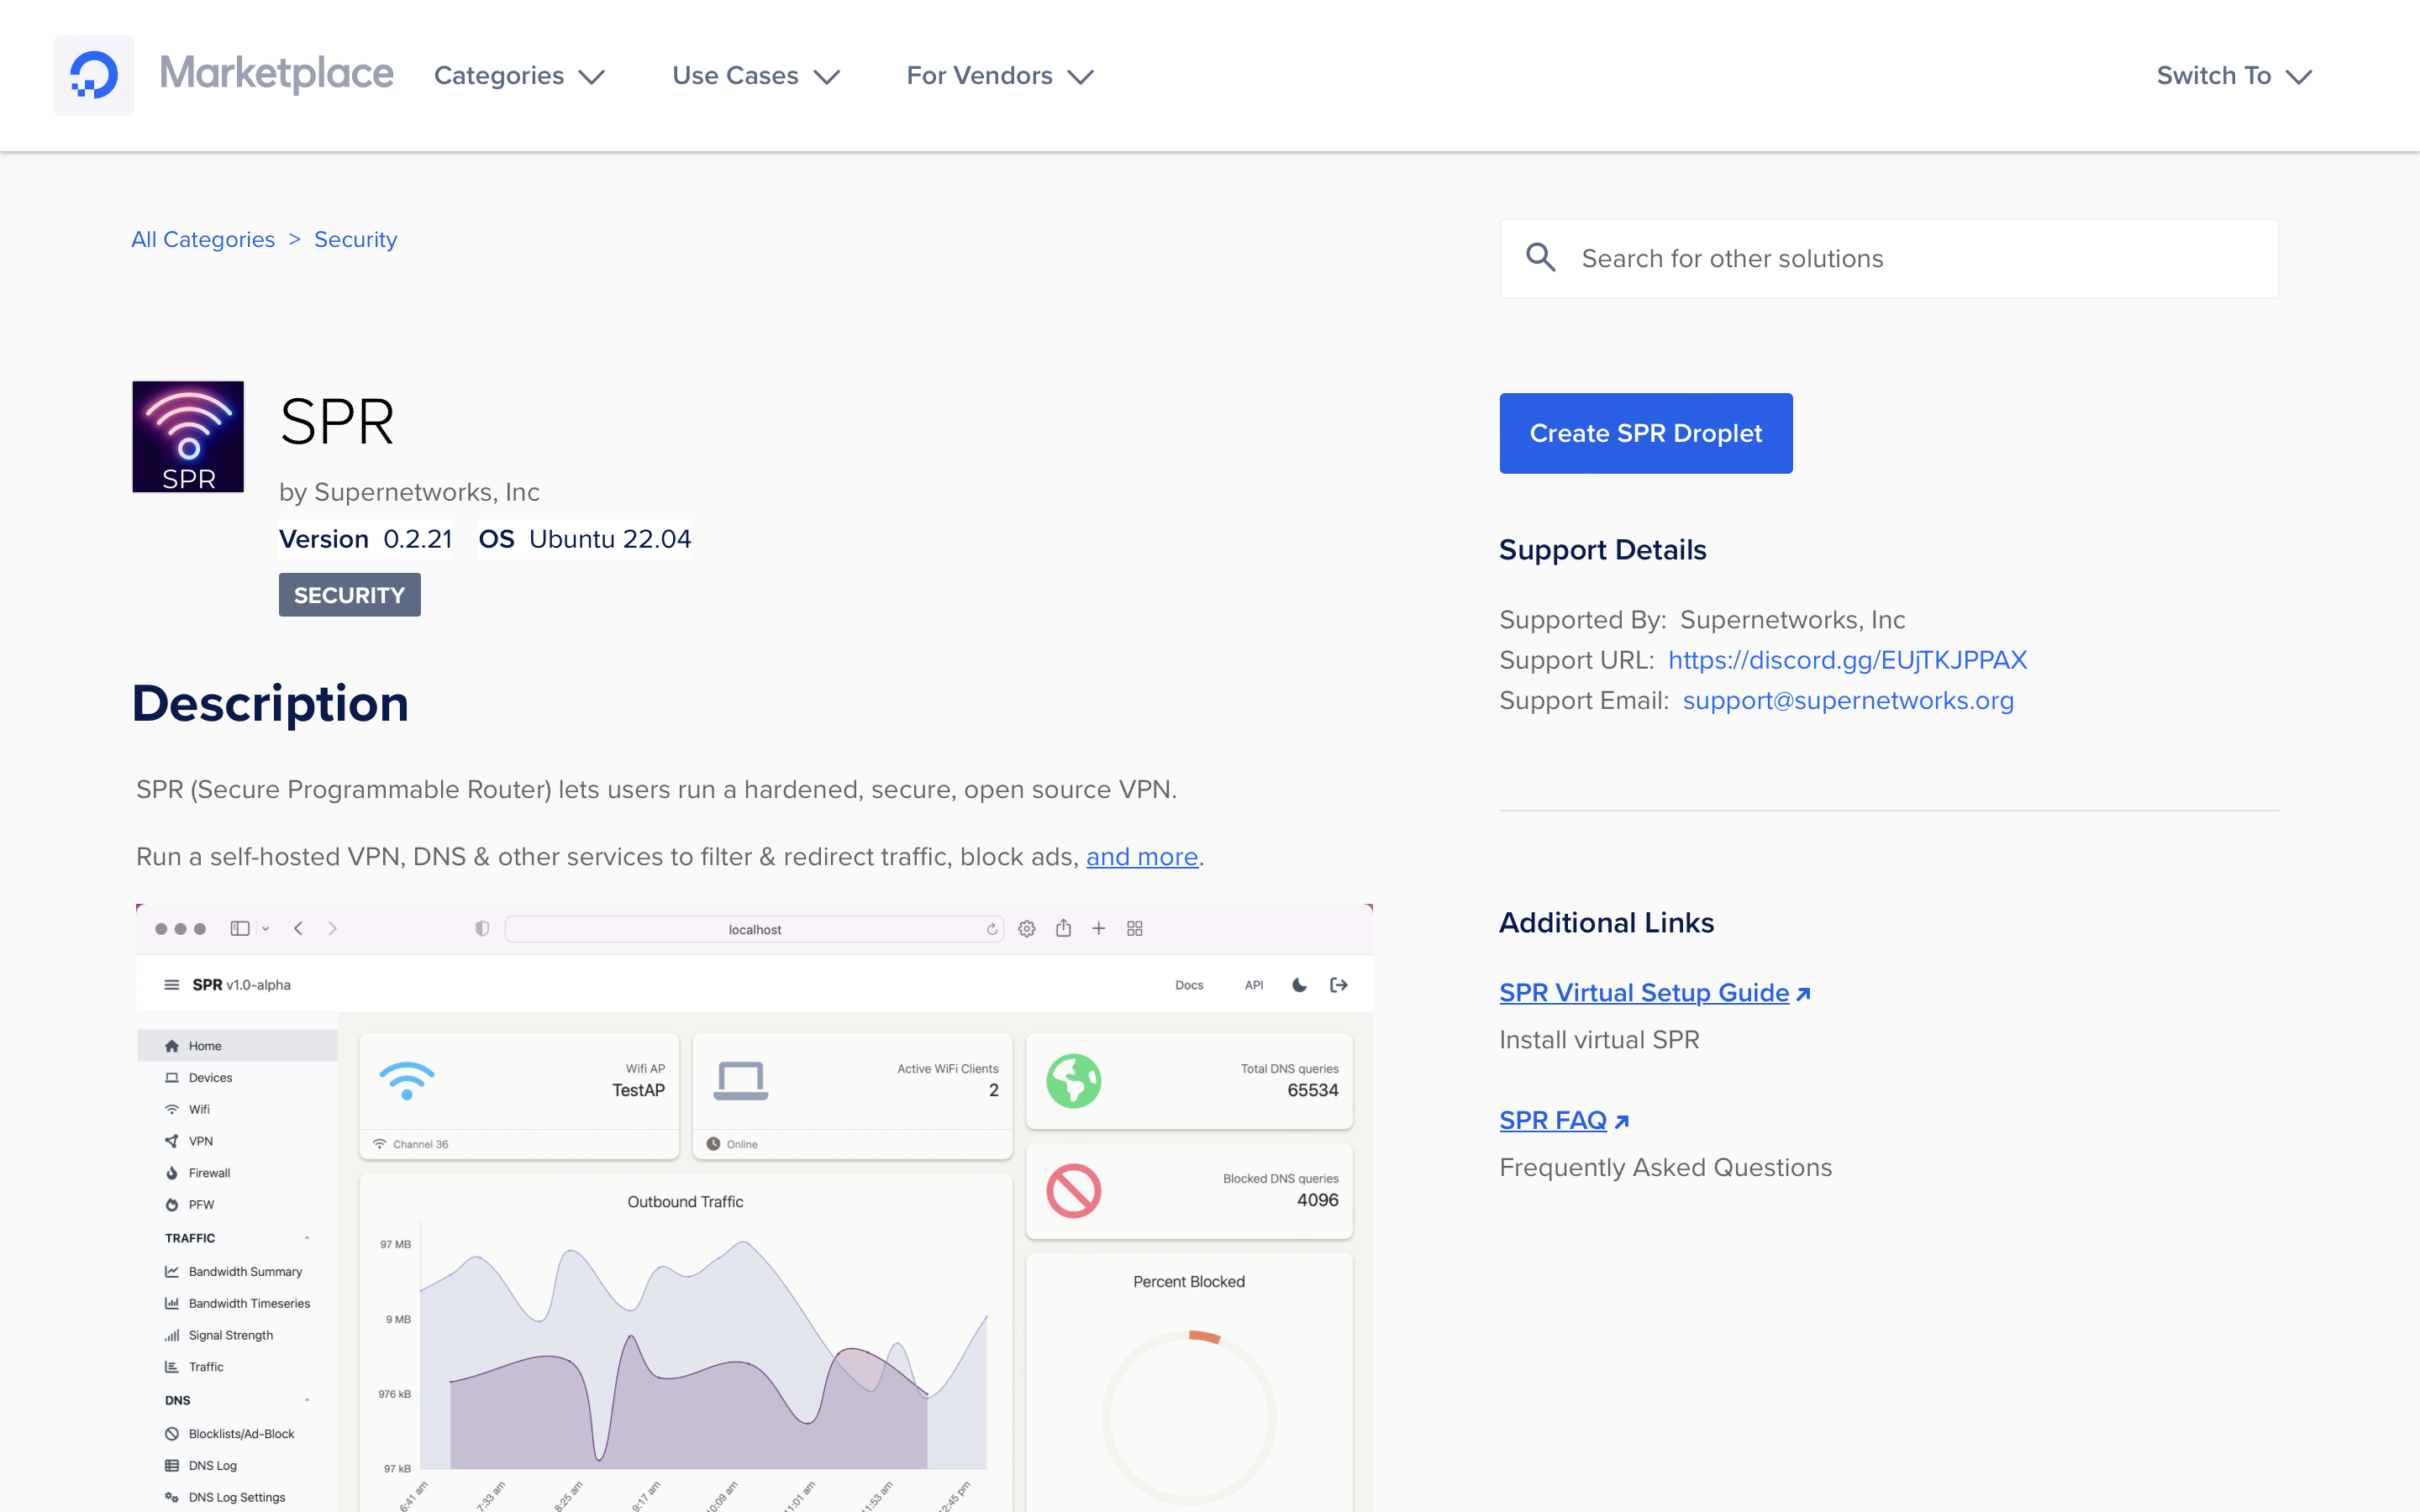Click the Traffic chart icon in the sidebar
Image resolution: width=2420 pixels, height=1512 pixels.
tap(172, 1367)
